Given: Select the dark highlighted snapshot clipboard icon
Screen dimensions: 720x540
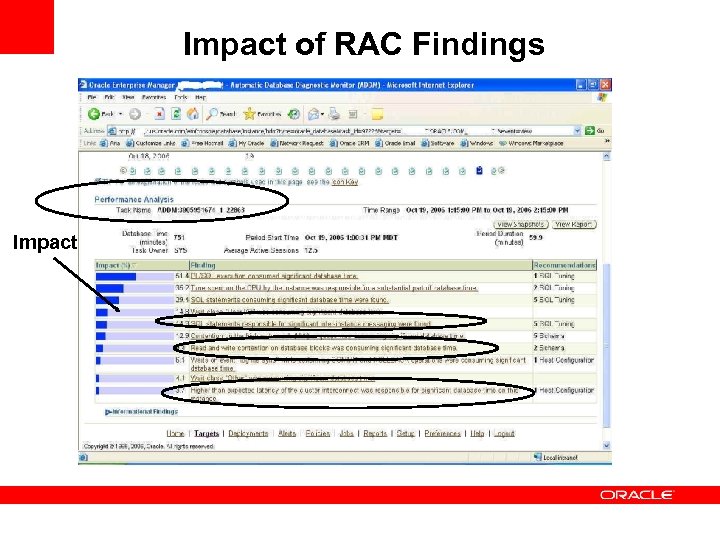Looking at the screenshot, I should [479, 170].
